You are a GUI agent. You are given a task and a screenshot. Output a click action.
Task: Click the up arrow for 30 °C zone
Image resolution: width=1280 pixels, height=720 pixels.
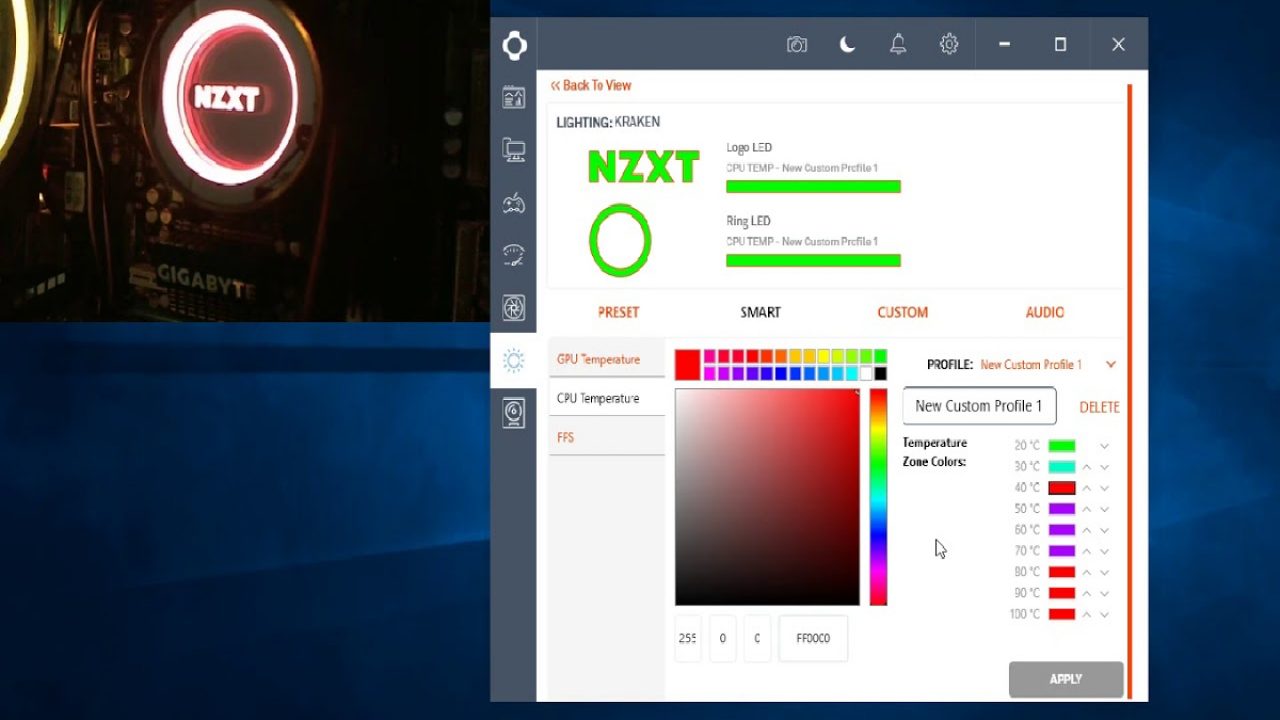[1087, 467]
